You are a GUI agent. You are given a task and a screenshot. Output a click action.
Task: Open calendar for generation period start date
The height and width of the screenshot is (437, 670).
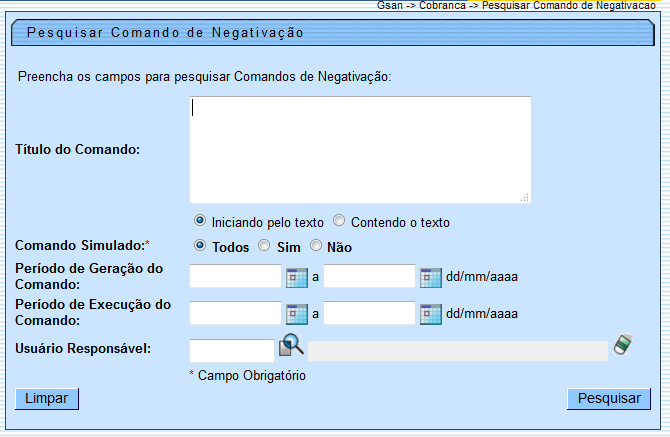click(x=297, y=277)
